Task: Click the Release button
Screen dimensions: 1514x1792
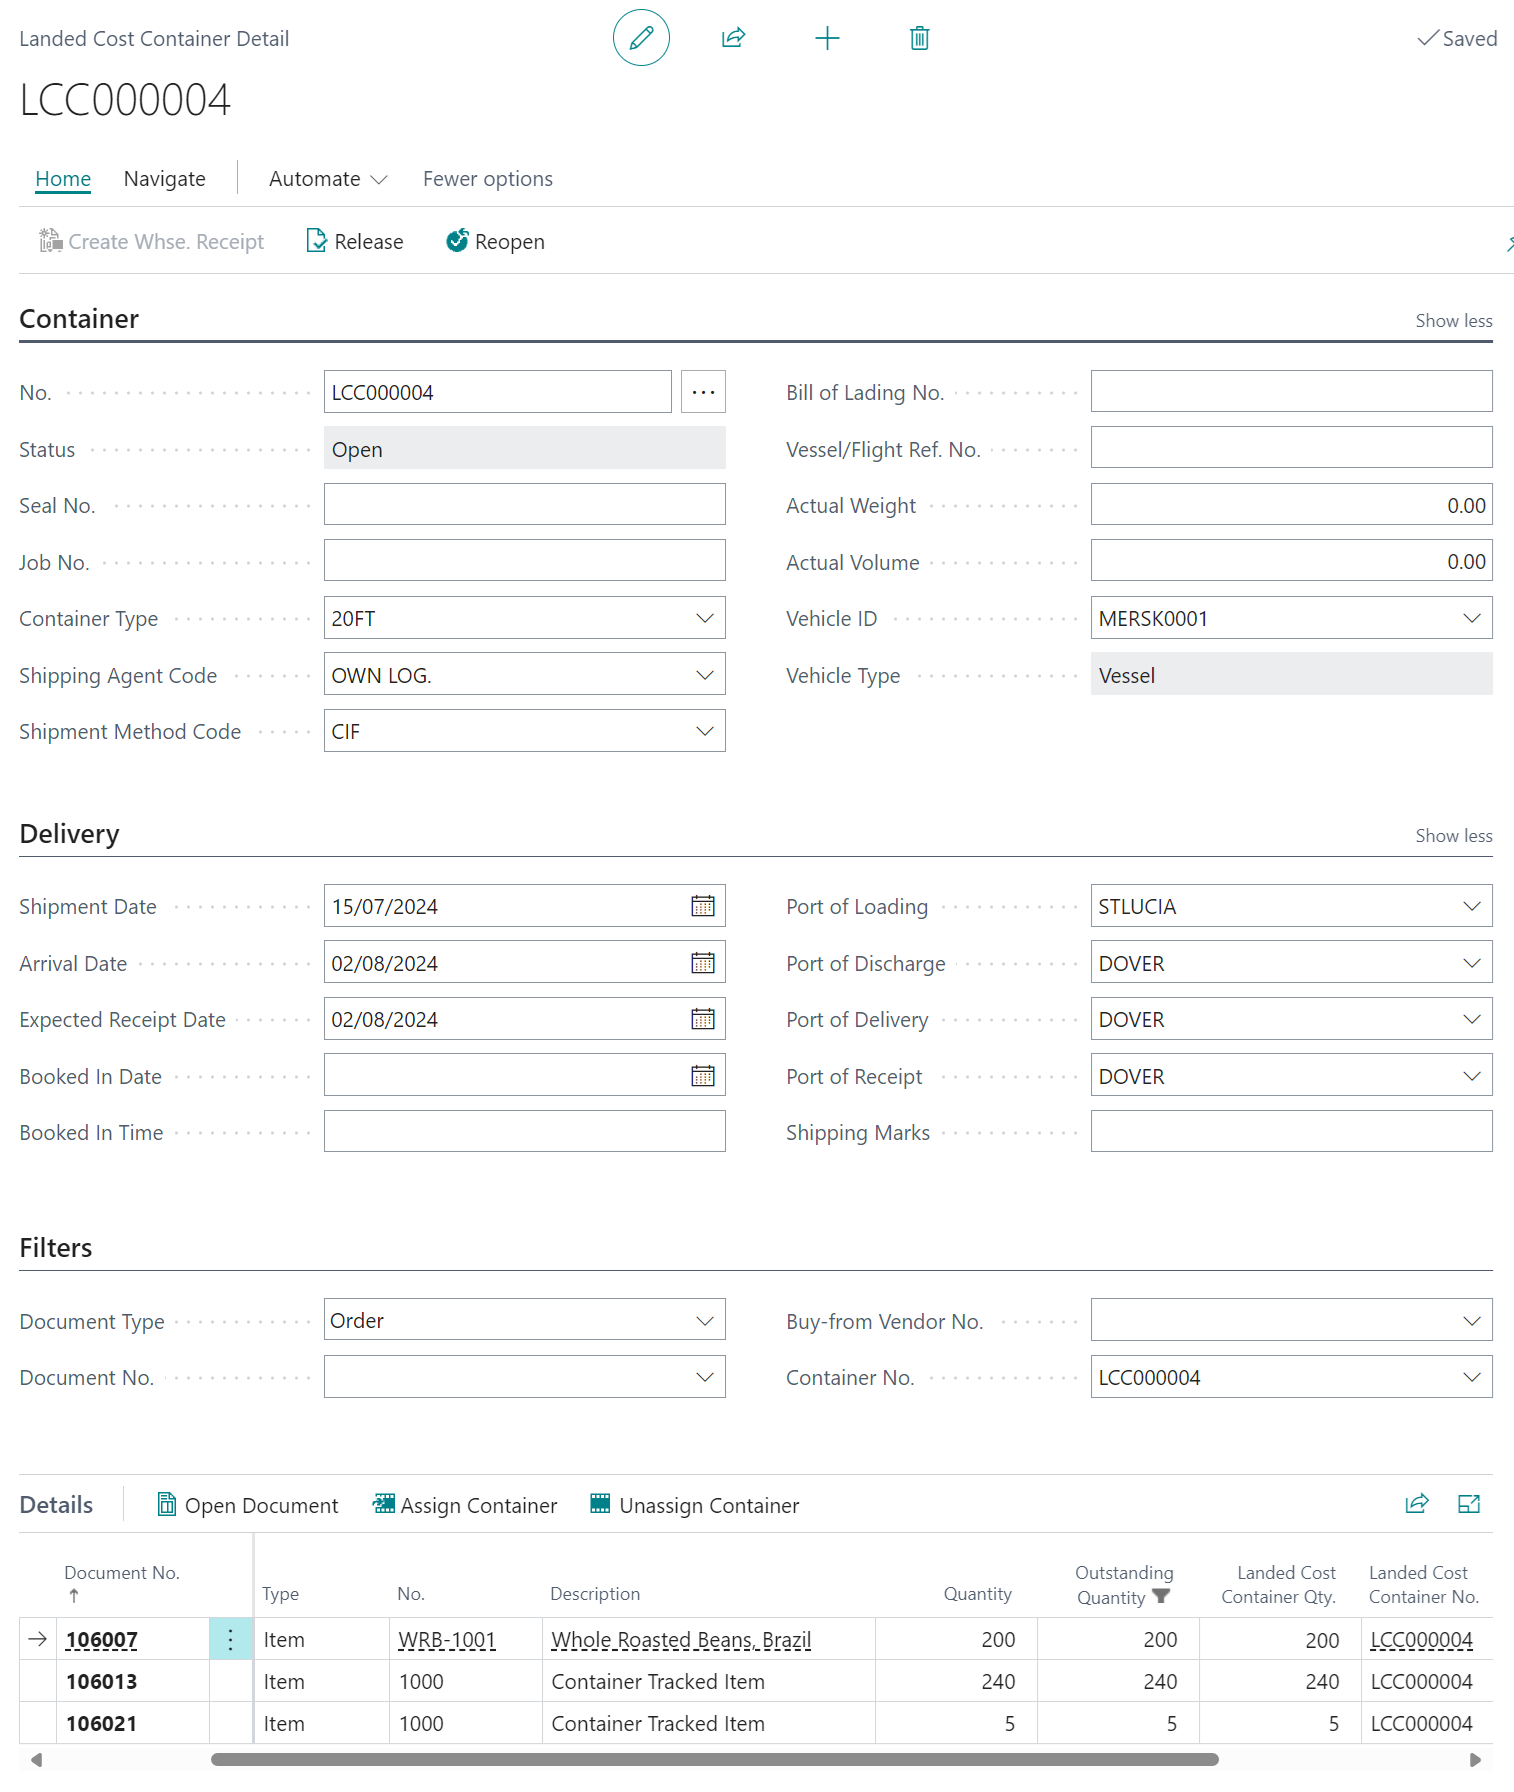Action: (x=355, y=241)
